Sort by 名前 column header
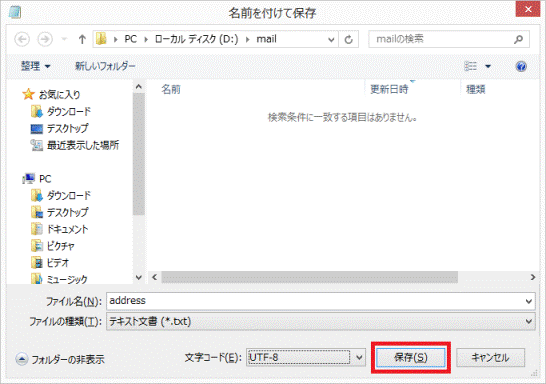This screenshot has width=546, height=384. 171,89
